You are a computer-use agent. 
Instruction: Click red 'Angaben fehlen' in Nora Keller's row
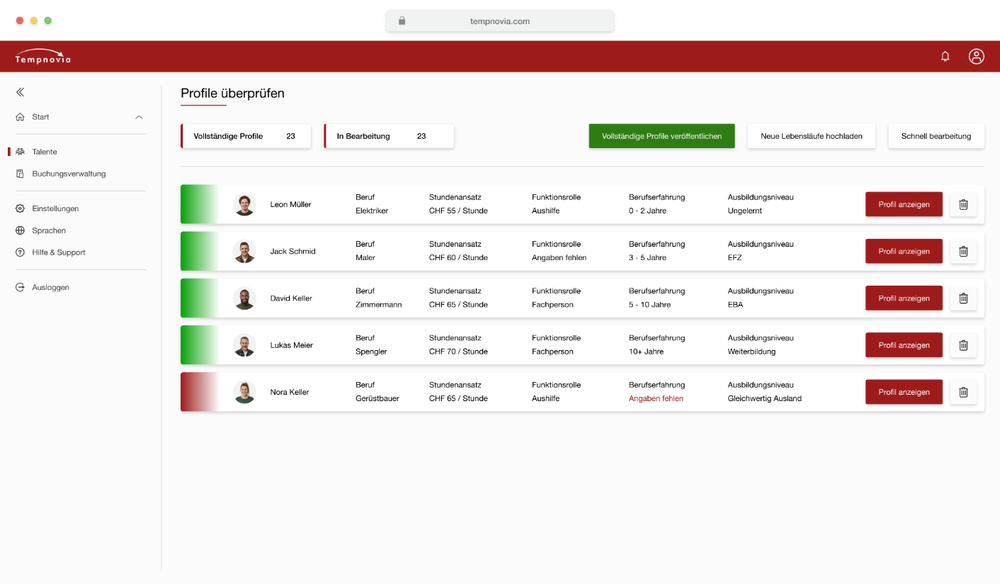point(656,398)
